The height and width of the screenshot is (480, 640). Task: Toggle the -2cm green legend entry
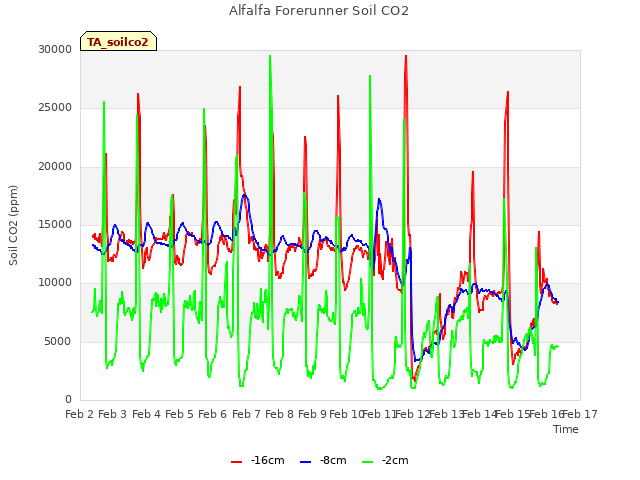[385, 460]
